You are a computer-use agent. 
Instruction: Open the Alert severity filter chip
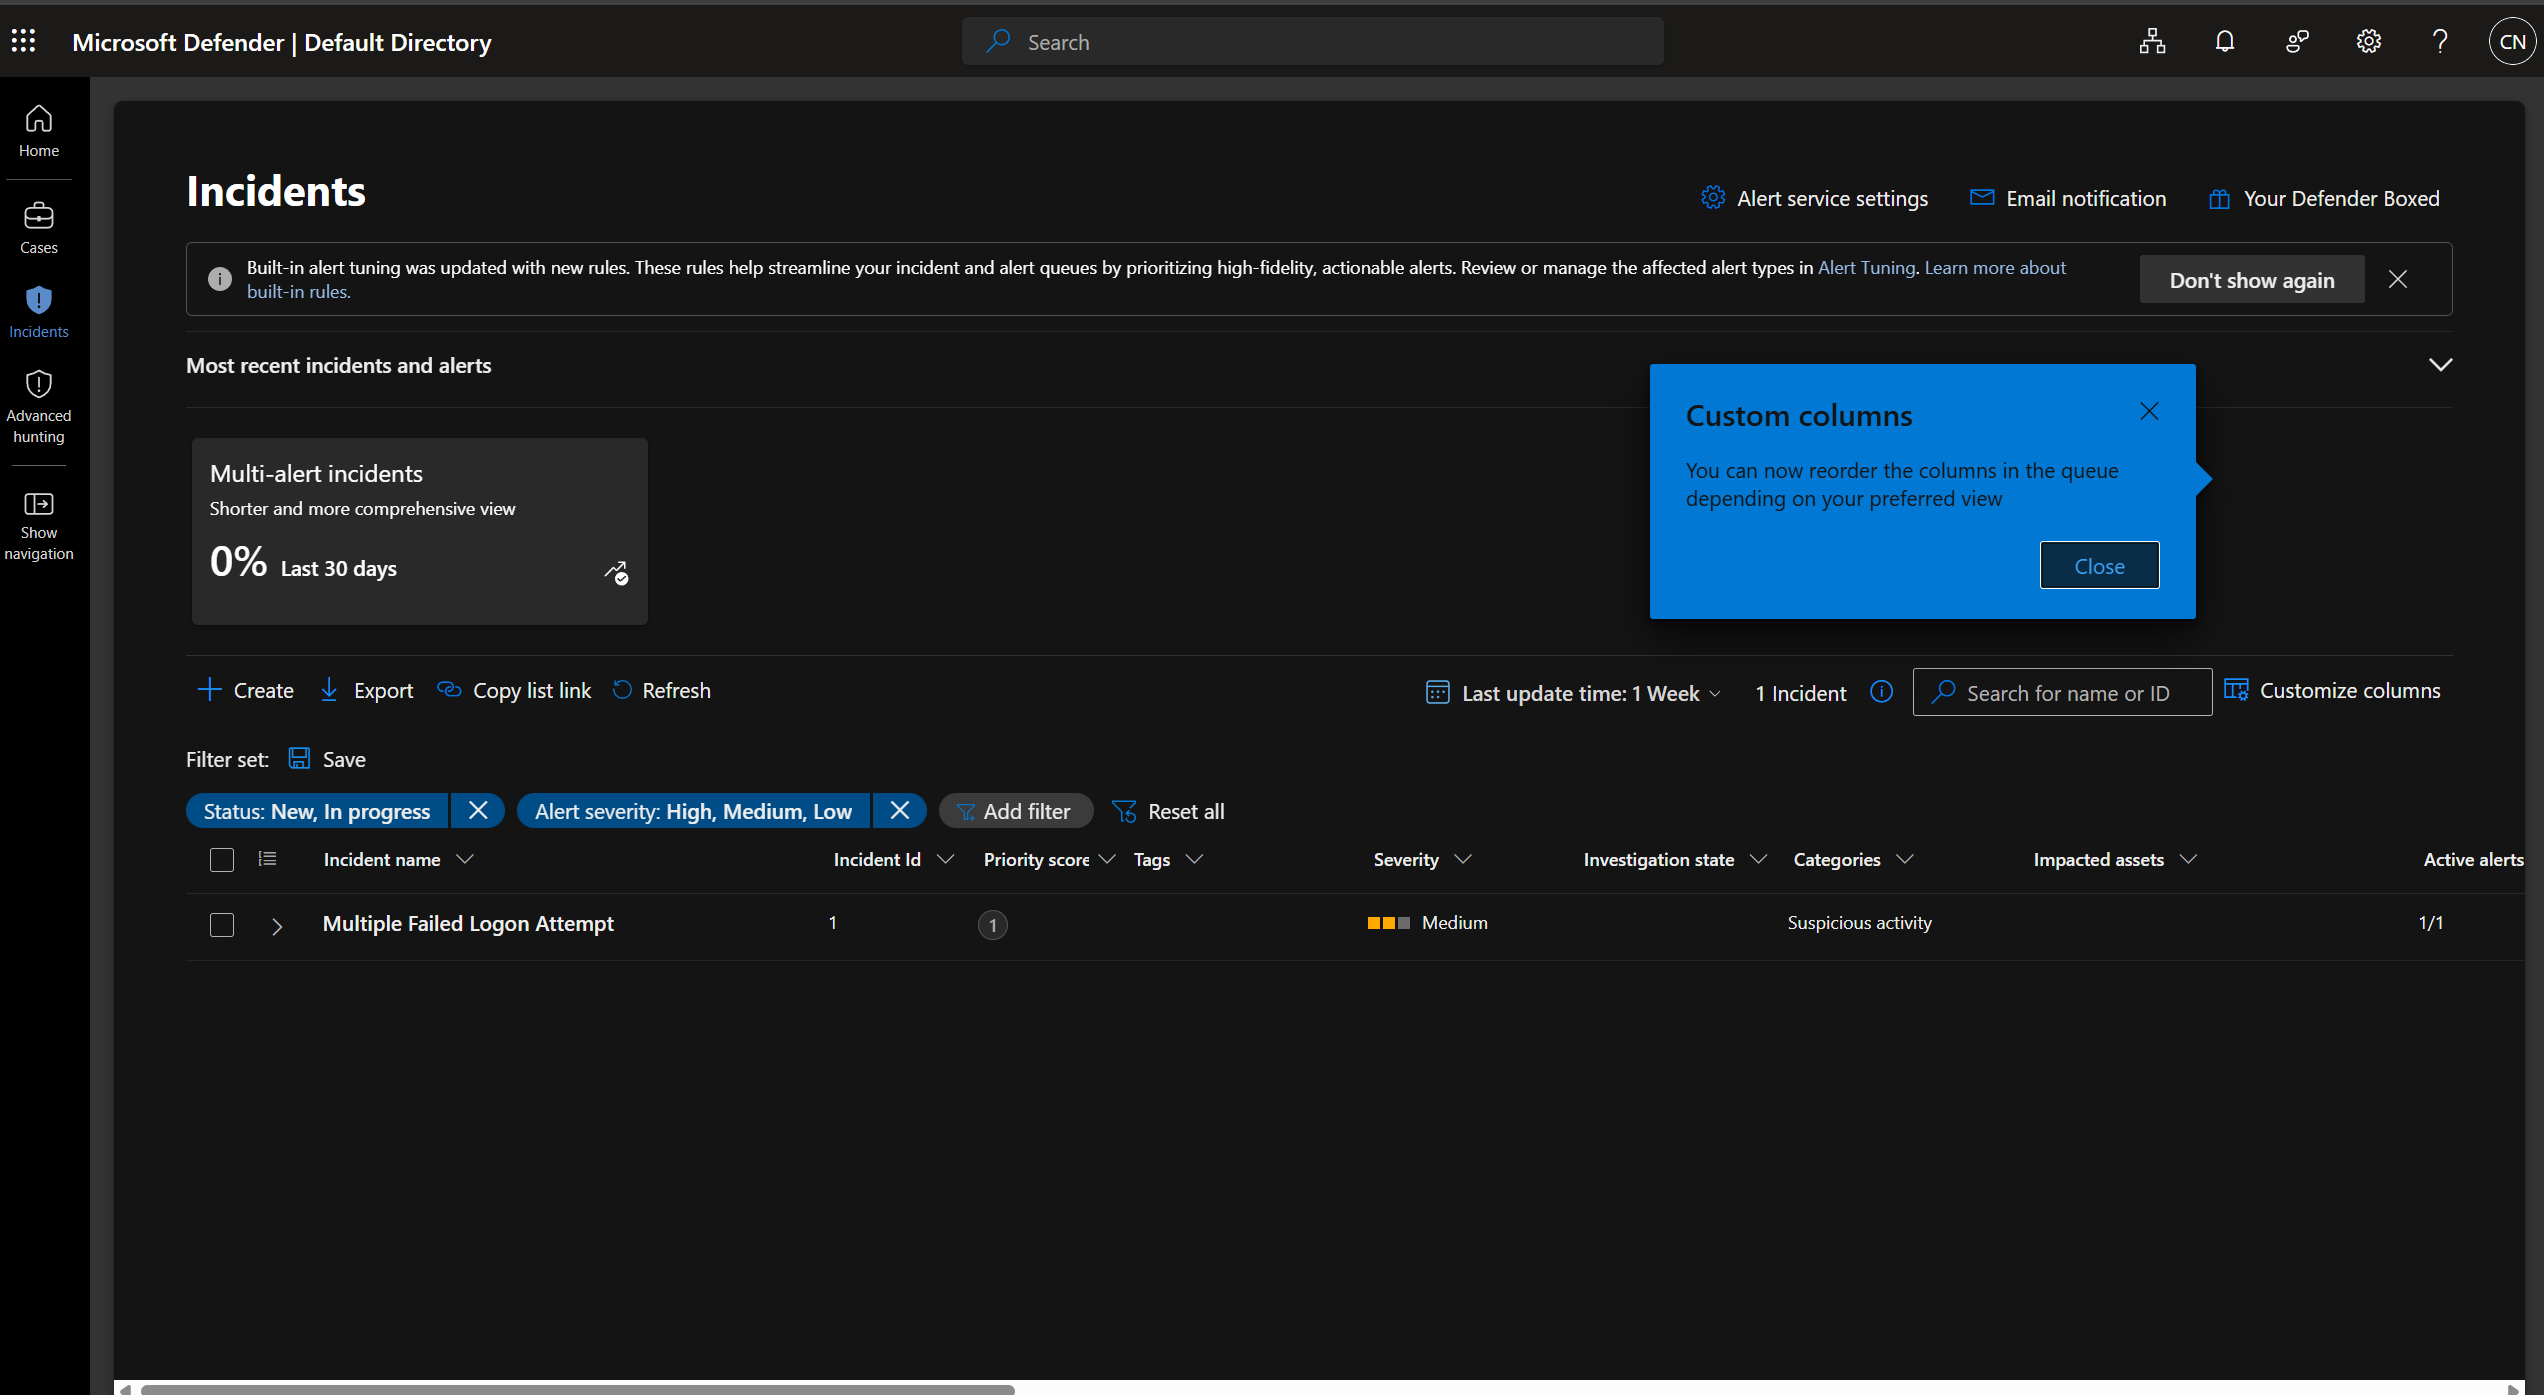(693, 811)
